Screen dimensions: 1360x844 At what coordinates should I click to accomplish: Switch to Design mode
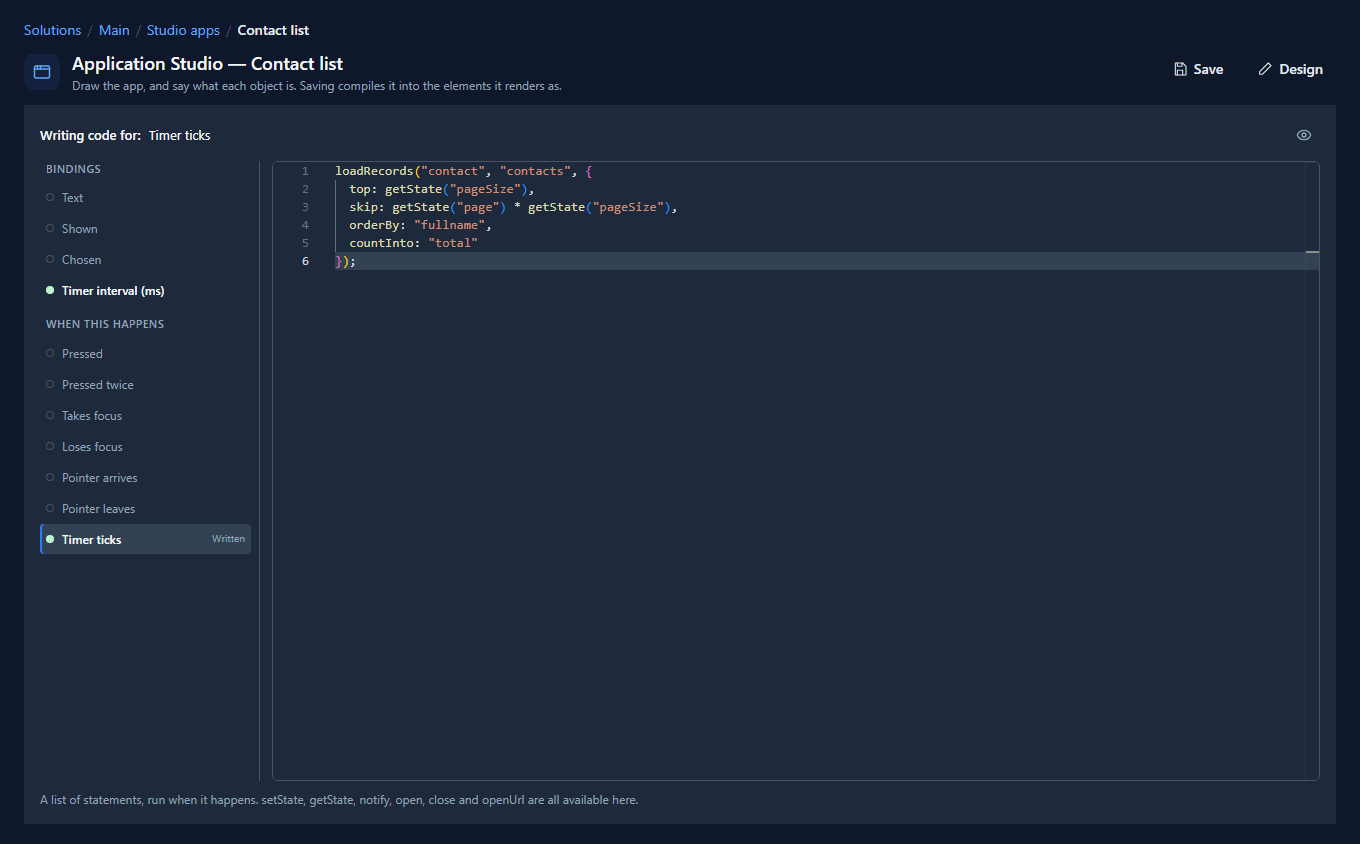[1290, 69]
